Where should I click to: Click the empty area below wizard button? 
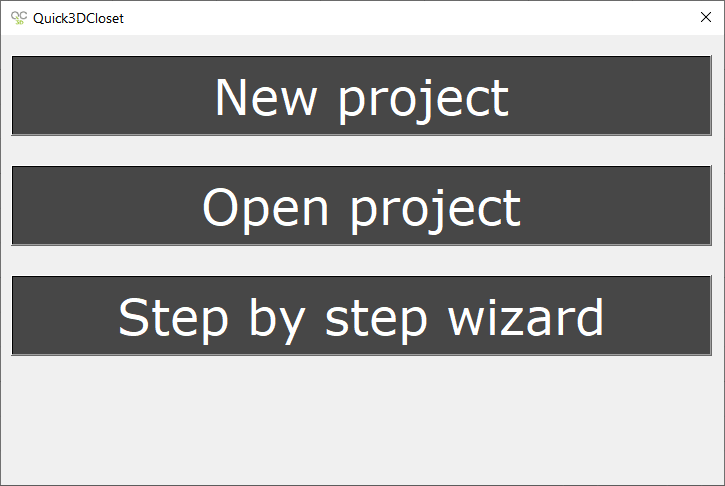362,420
